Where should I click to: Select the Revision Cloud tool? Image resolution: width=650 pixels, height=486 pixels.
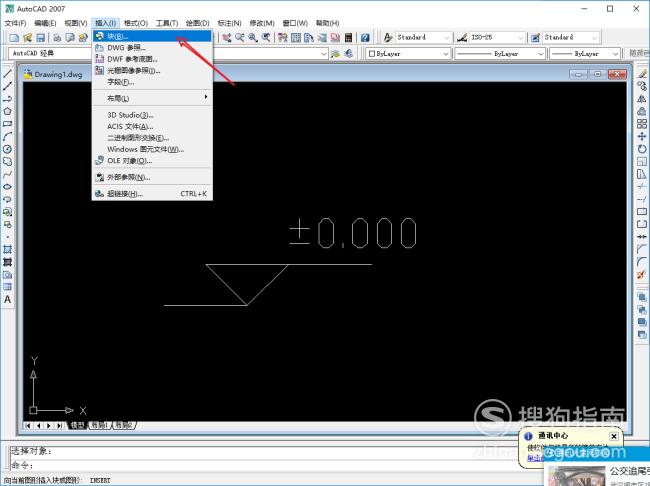(7, 161)
